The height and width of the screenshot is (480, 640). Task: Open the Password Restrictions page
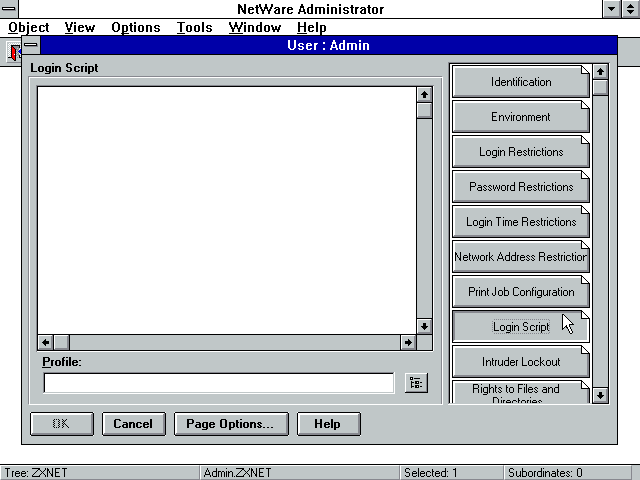point(521,187)
